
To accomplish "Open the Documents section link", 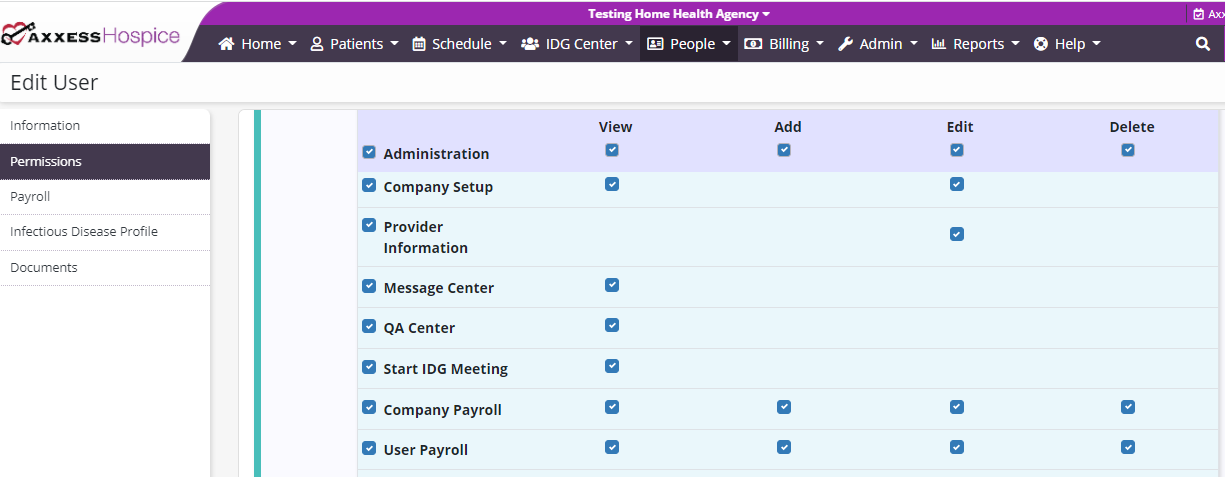I will 44,268.
